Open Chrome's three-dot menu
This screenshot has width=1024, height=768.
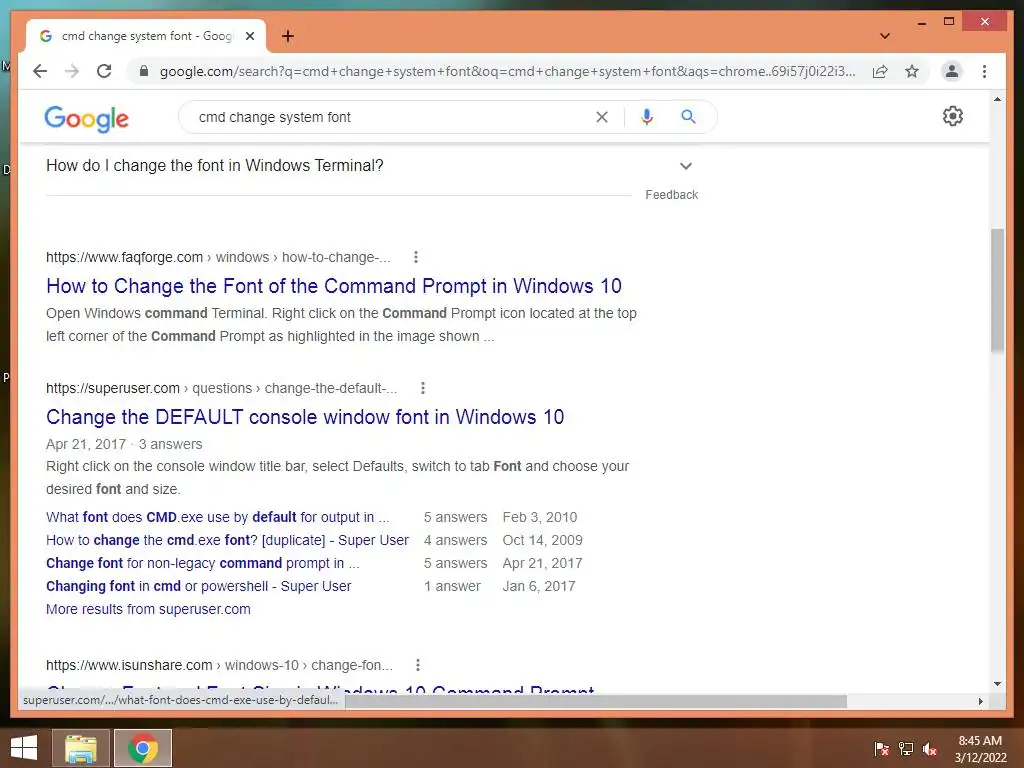[984, 71]
